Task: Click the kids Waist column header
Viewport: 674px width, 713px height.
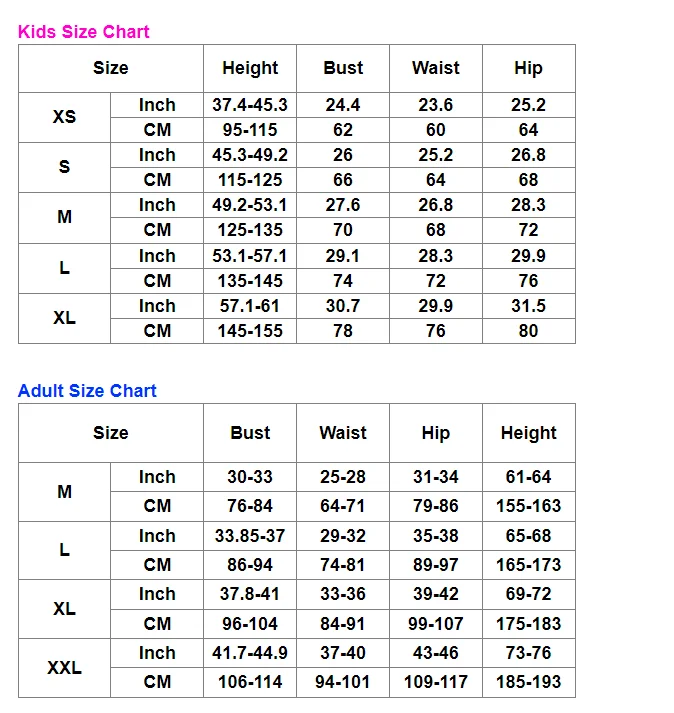Action: 436,68
